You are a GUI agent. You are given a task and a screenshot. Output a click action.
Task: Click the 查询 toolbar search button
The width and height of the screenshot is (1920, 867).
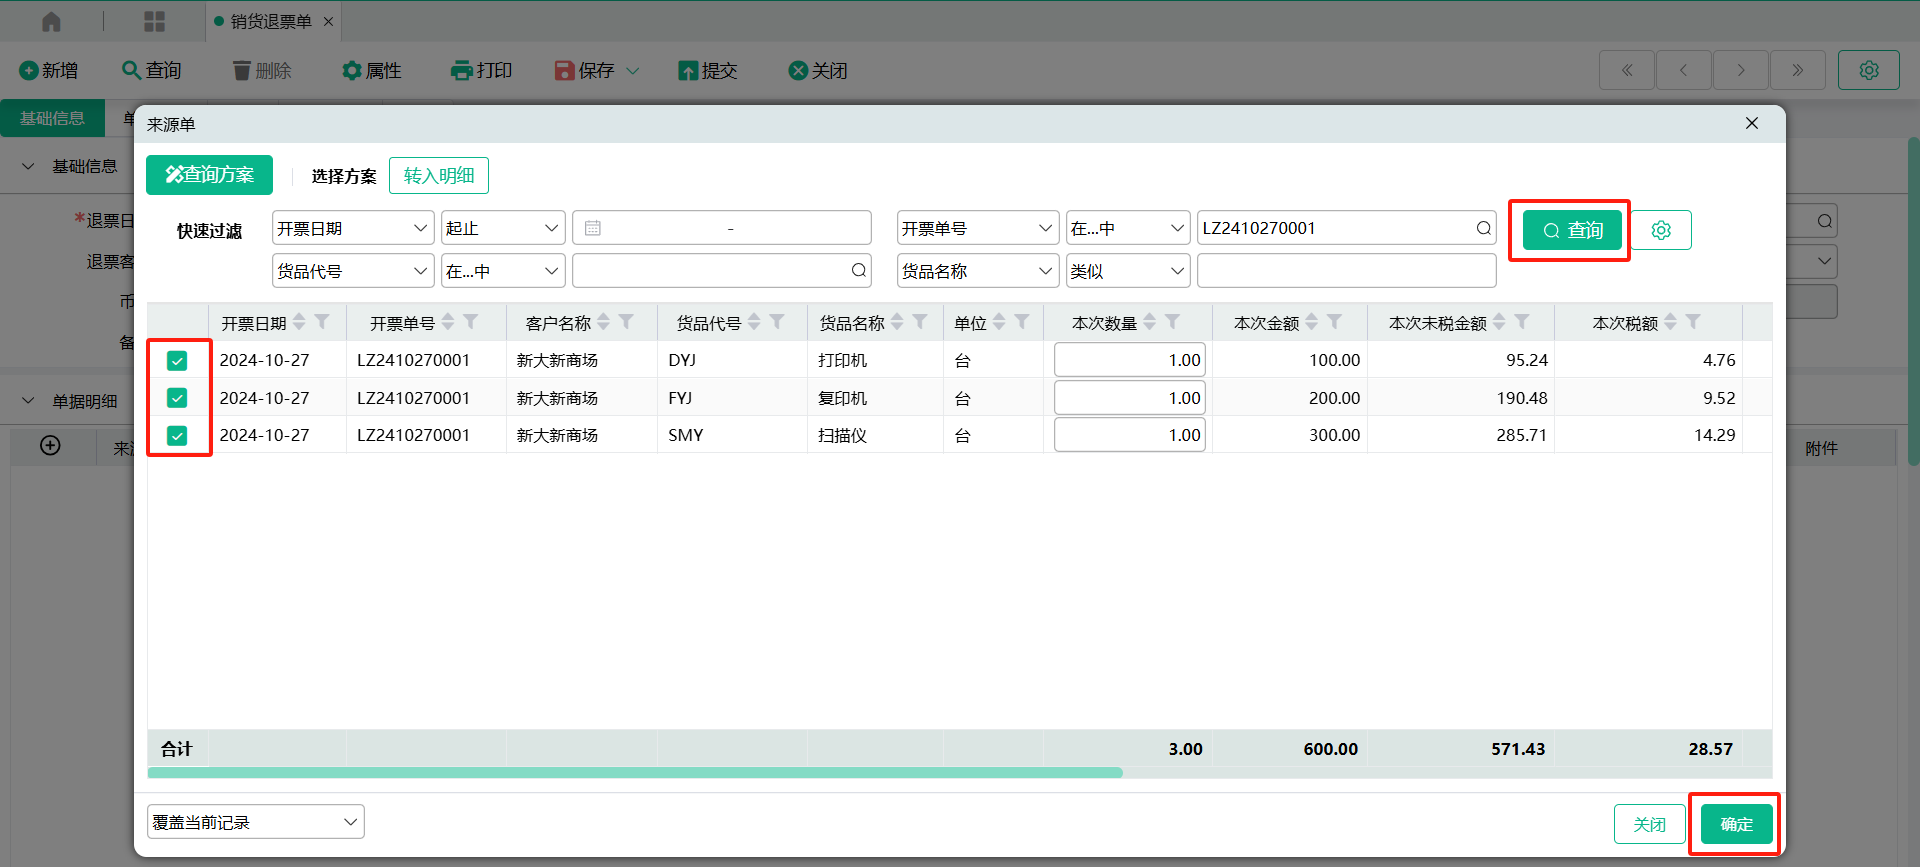[152, 70]
